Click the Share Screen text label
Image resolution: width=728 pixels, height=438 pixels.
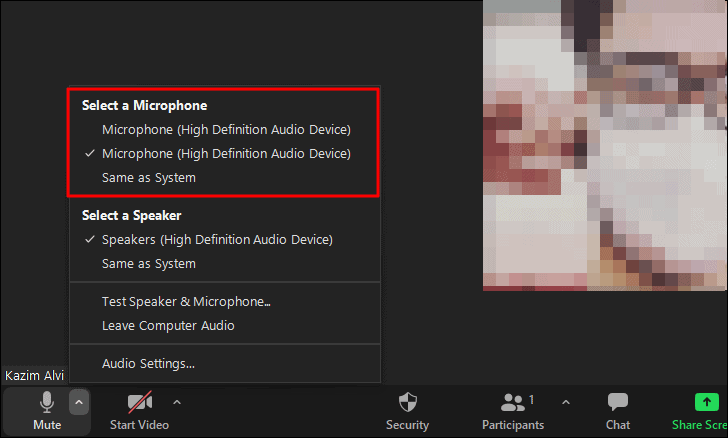(x=700, y=425)
